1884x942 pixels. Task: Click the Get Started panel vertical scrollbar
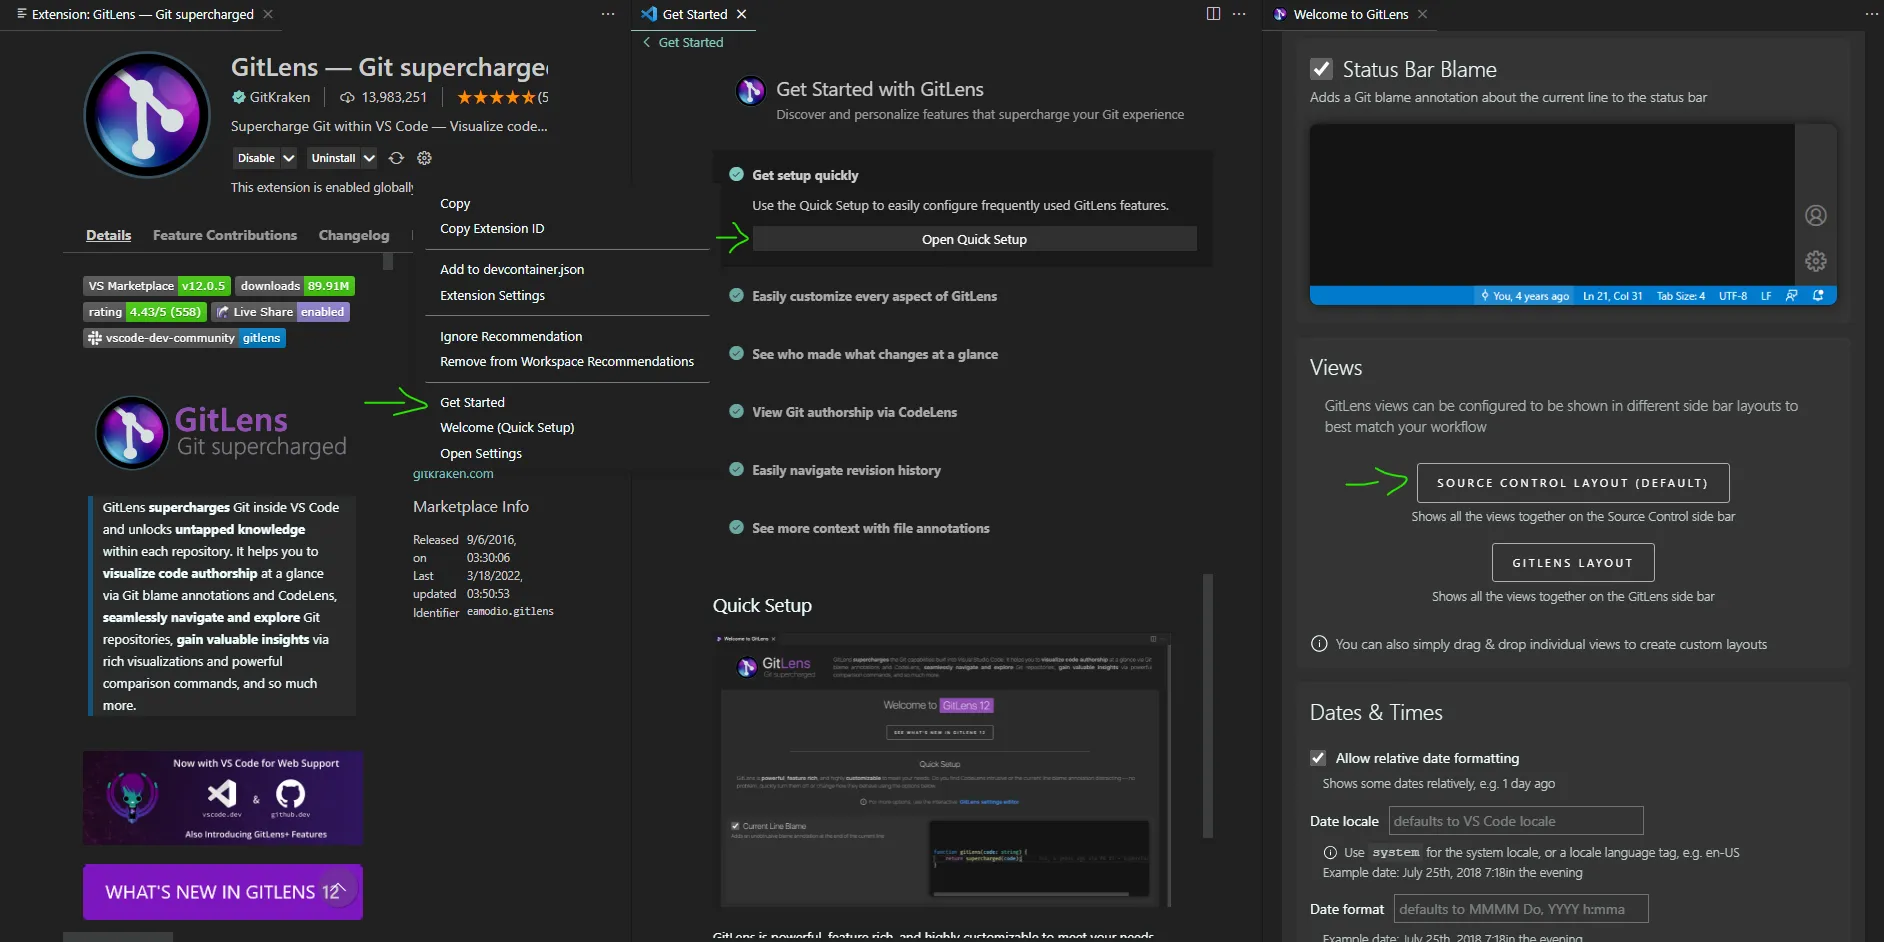pos(1208,706)
